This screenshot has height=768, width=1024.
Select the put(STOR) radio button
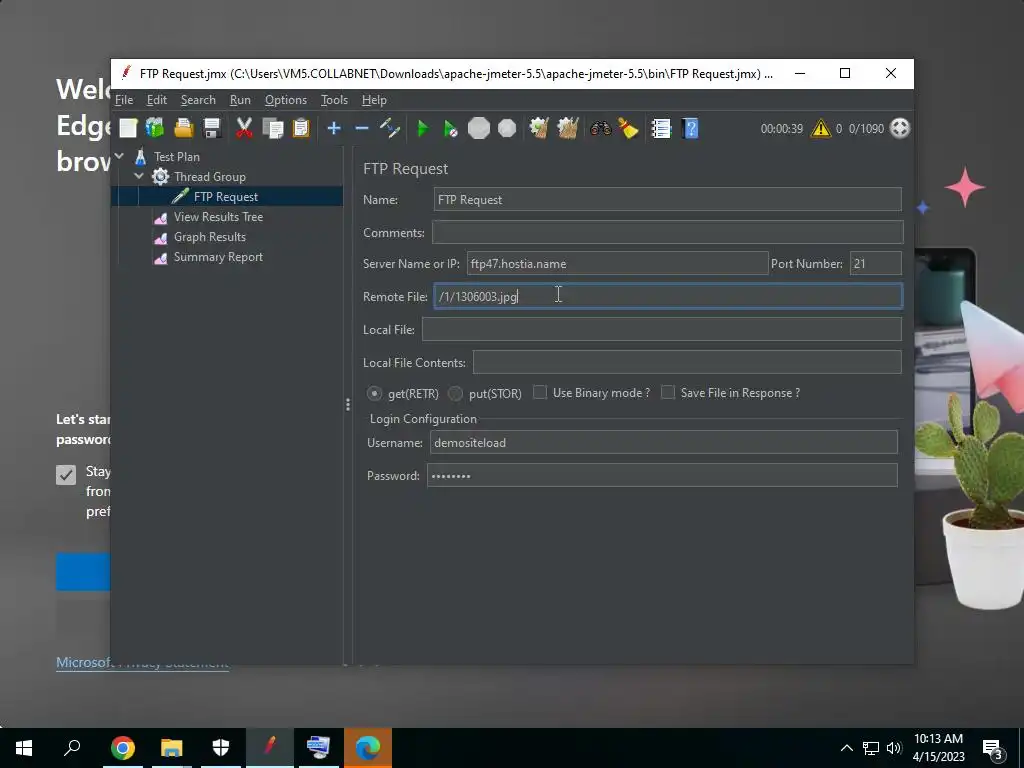tap(455, 393)
